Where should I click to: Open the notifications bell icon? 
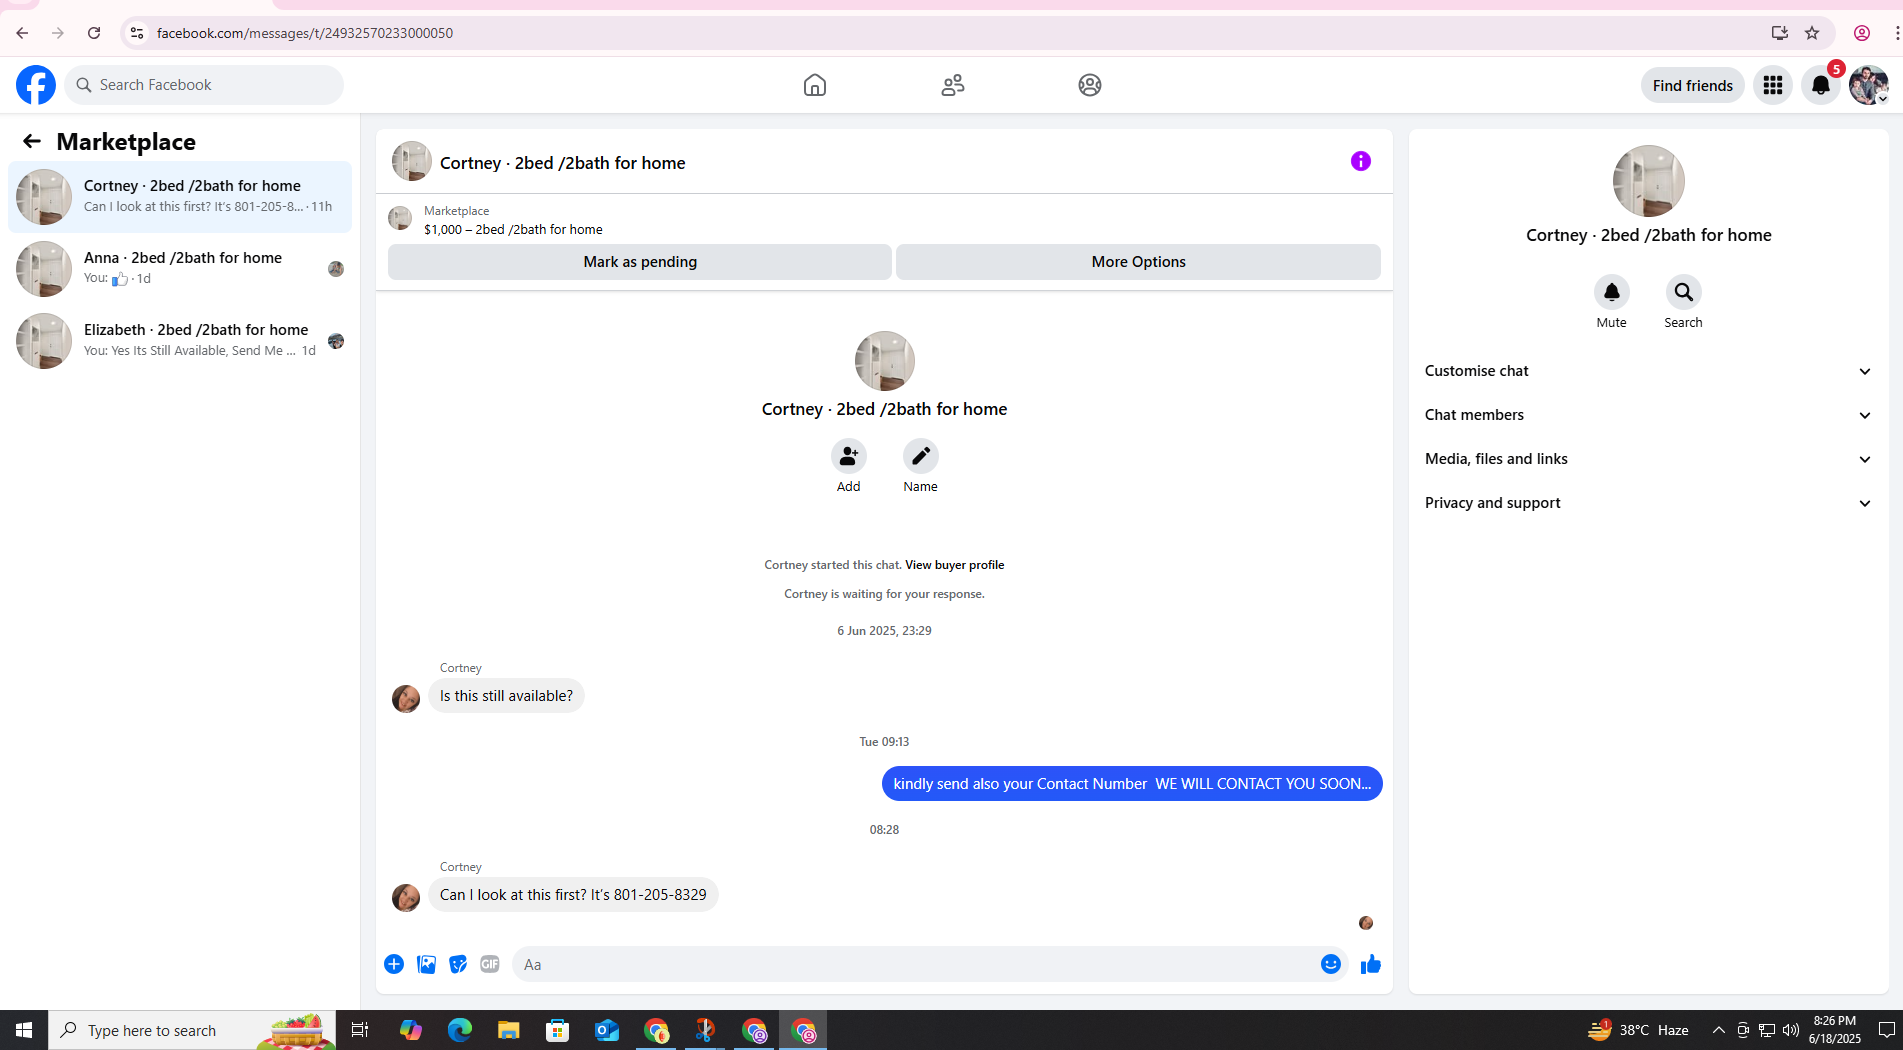point(1821,85)
